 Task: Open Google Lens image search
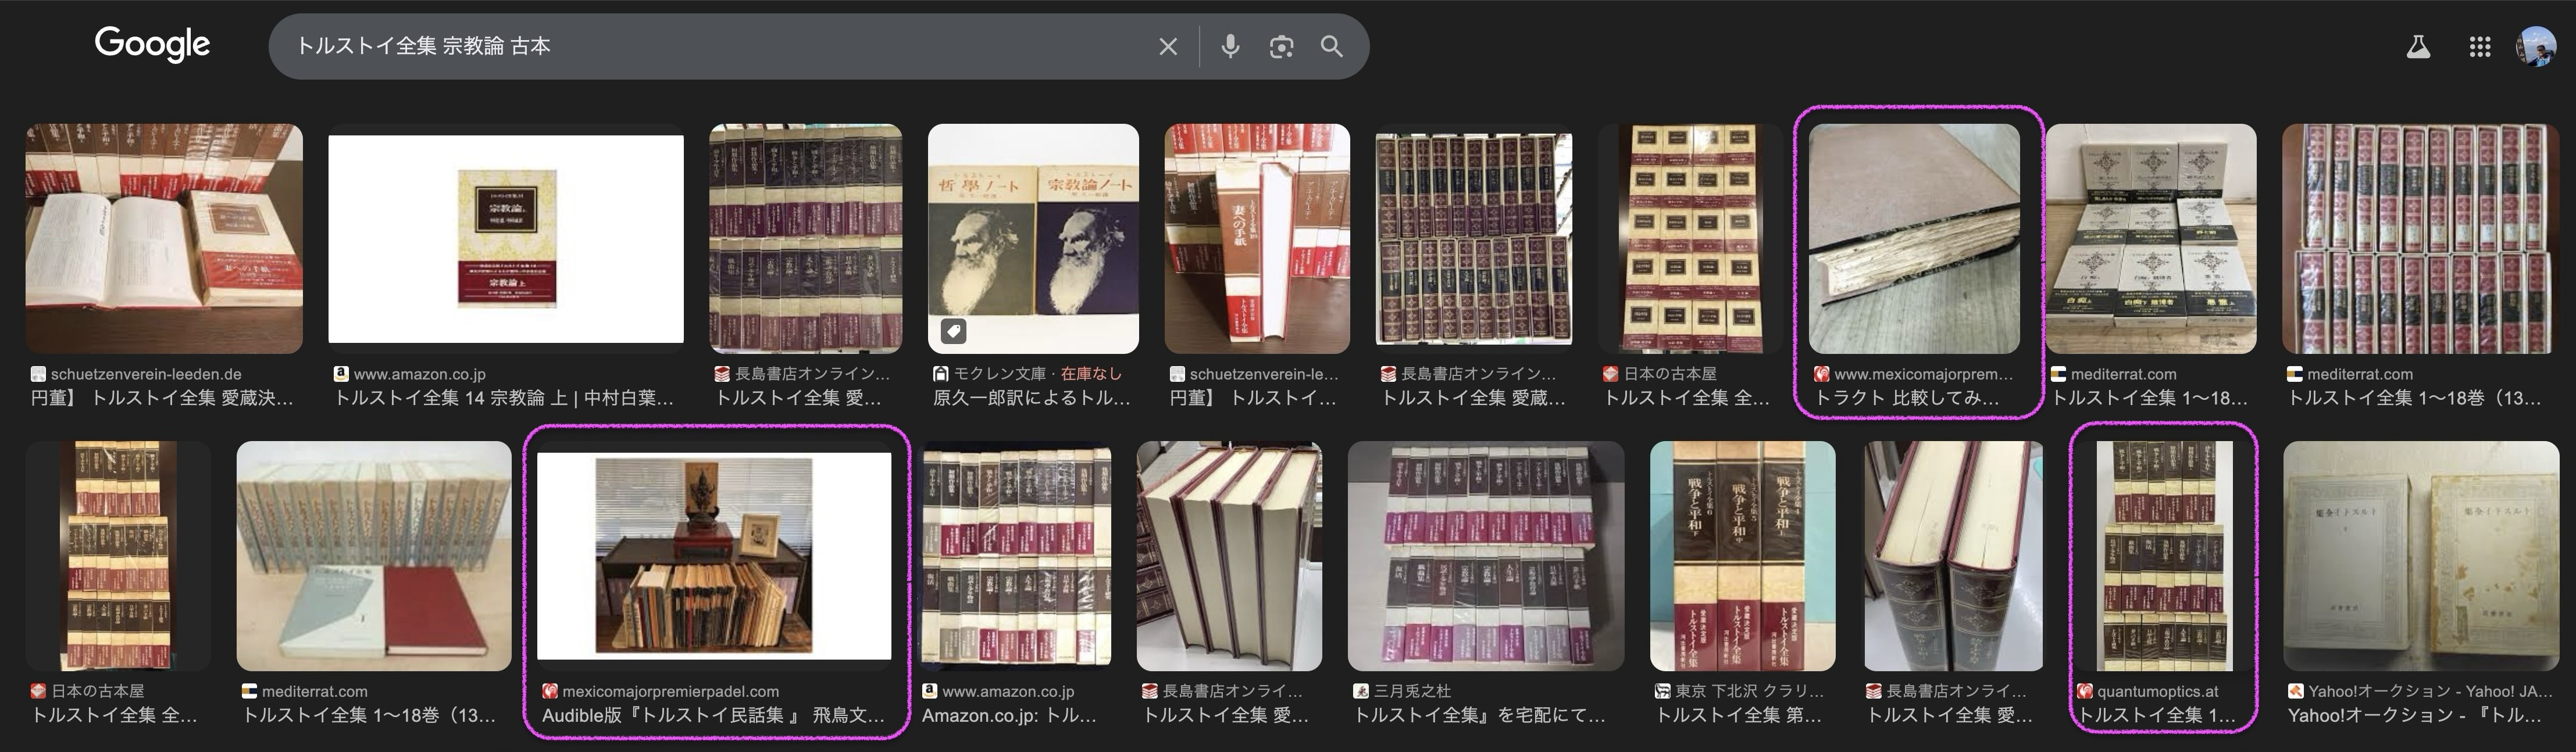(1281, 46)
